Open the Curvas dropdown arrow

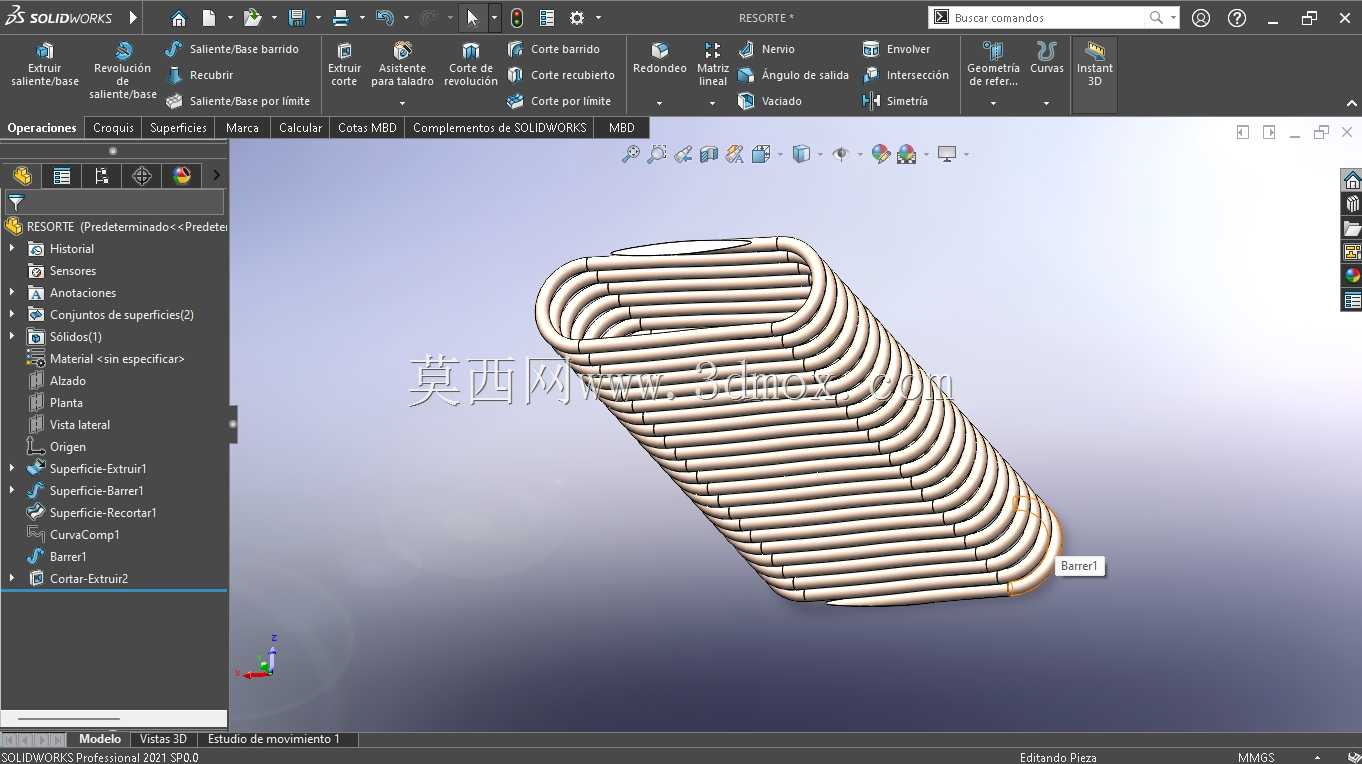point(1047,103)
